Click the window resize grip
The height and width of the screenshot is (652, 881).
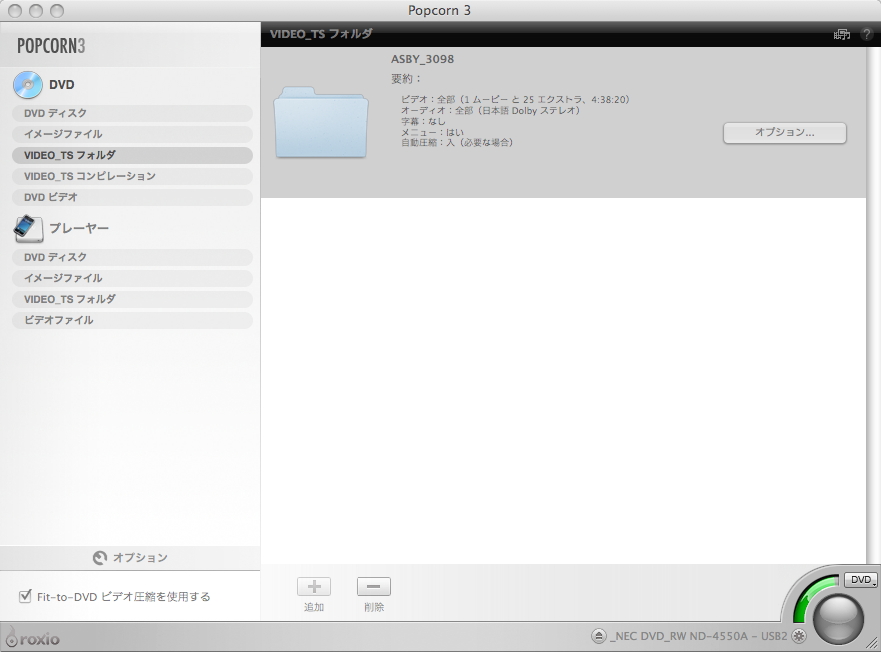click(873, 645)
